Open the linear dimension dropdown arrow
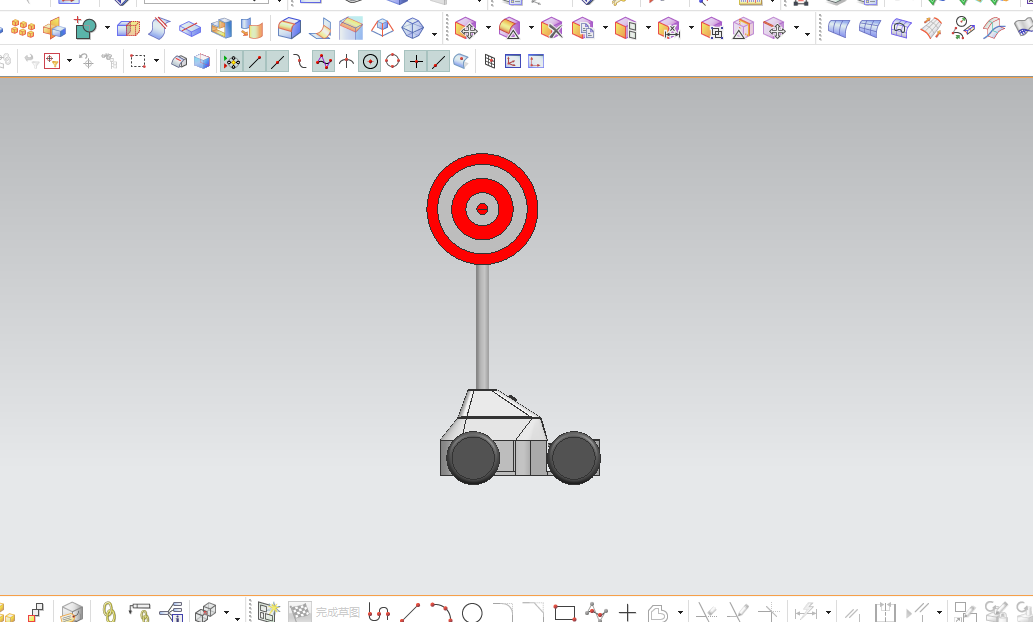 (x=691, y=28)
